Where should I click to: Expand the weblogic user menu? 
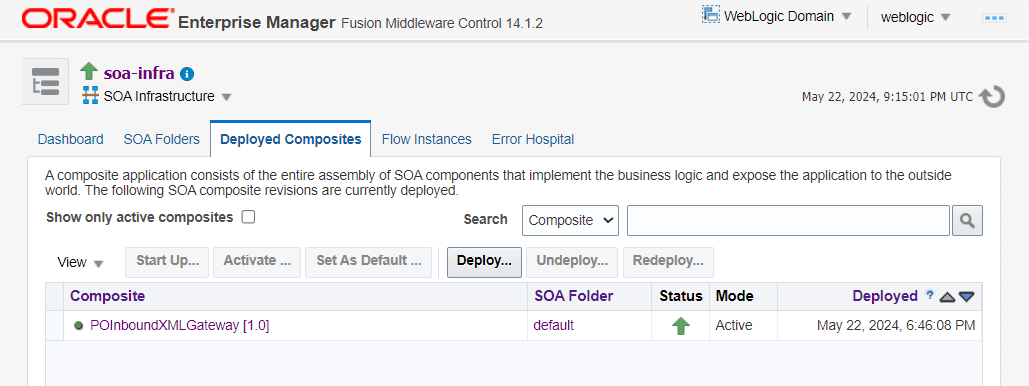(x=915, y=17)
